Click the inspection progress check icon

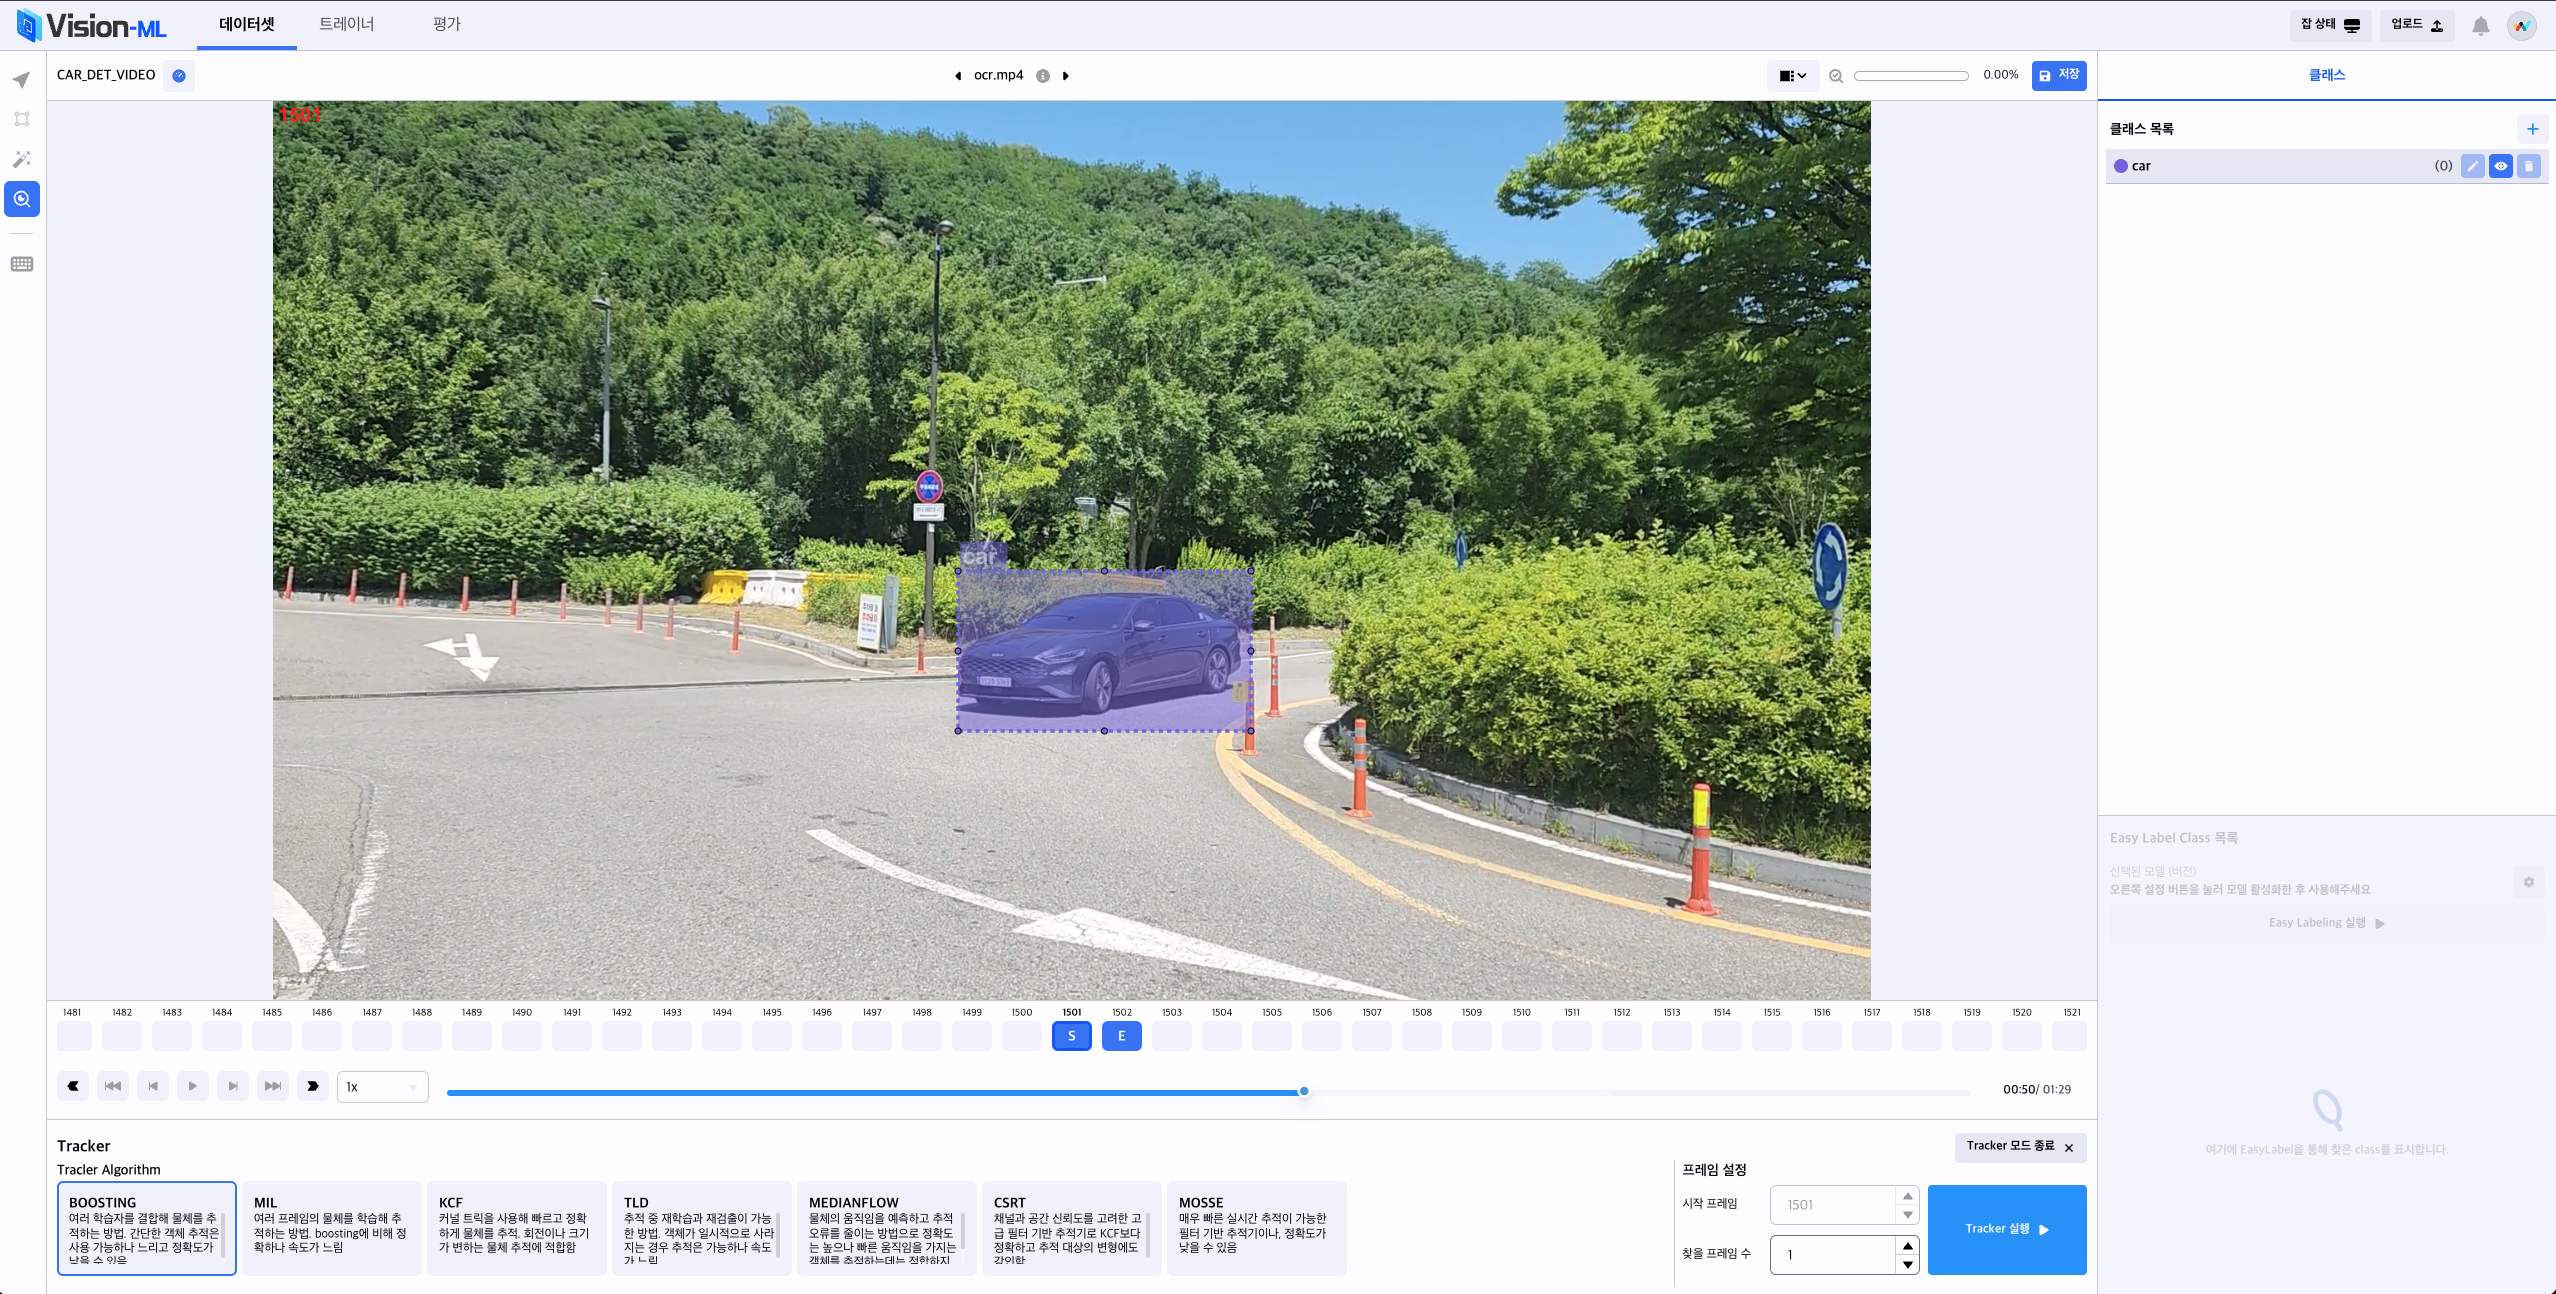pos(1836,76)
